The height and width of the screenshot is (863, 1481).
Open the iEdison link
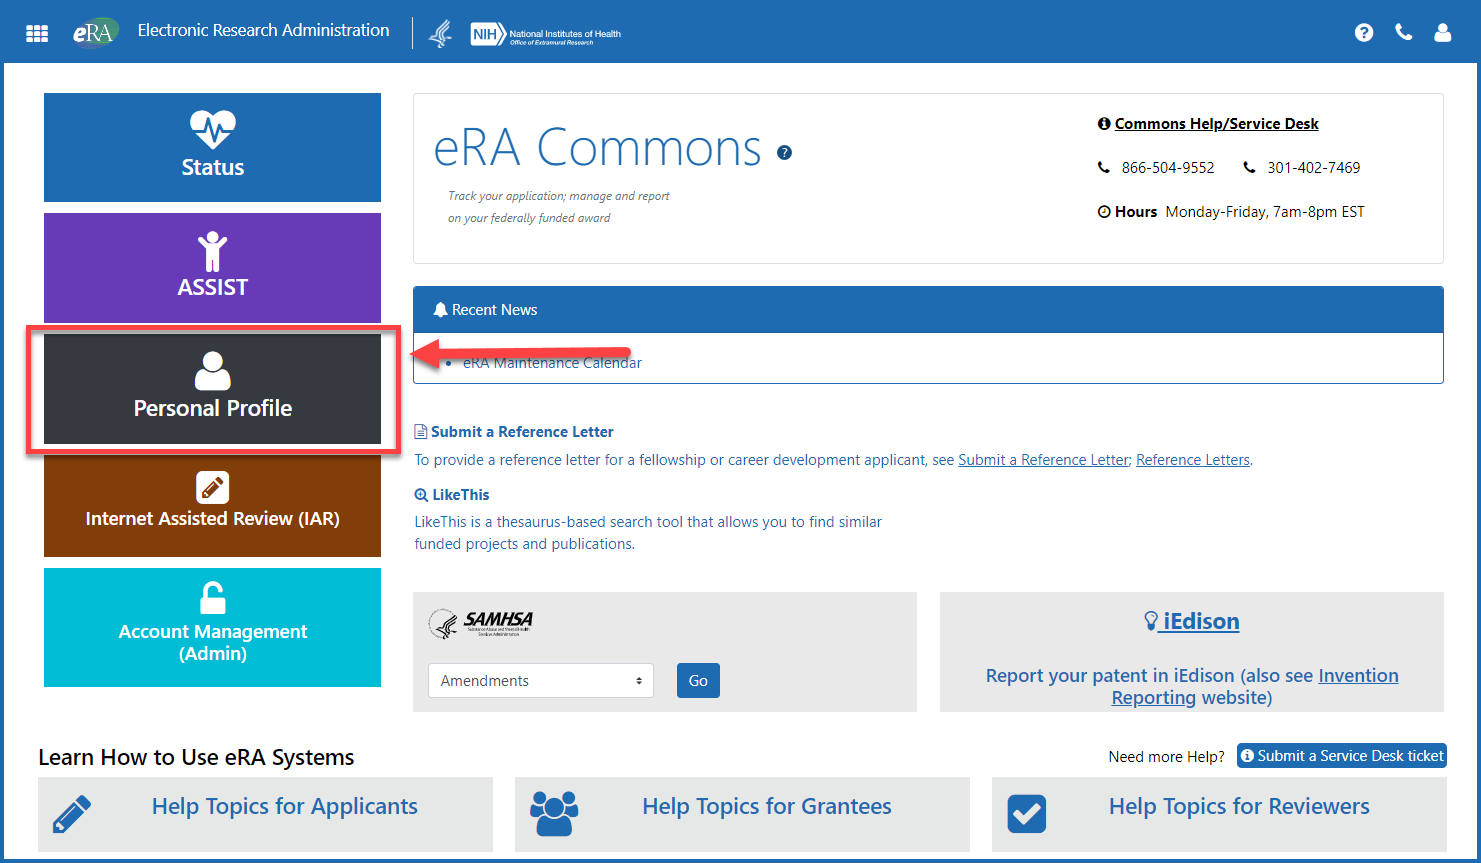[1201, 621]
